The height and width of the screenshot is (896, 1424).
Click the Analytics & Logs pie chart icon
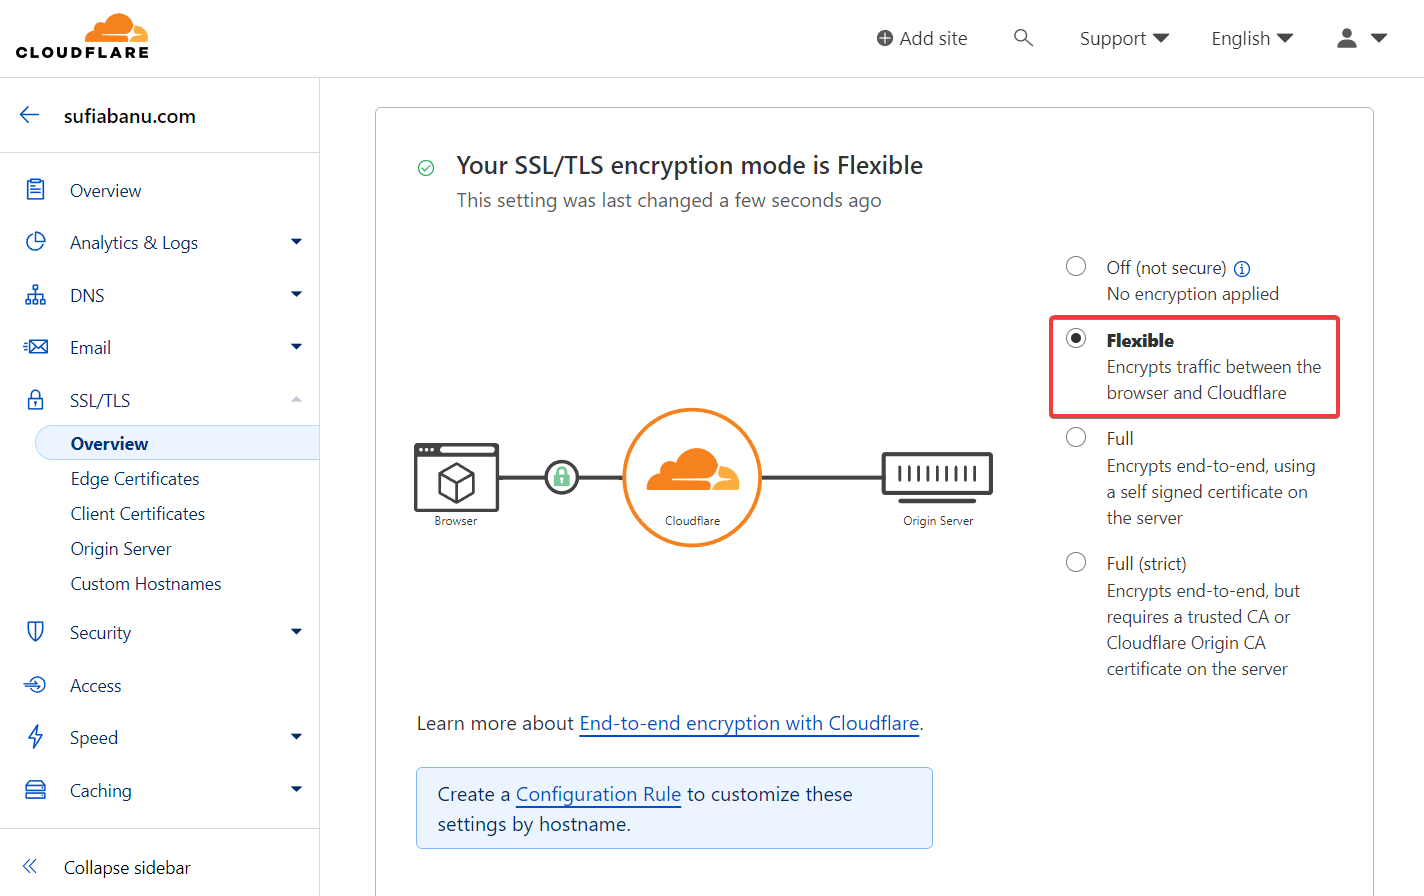[36, 241]
